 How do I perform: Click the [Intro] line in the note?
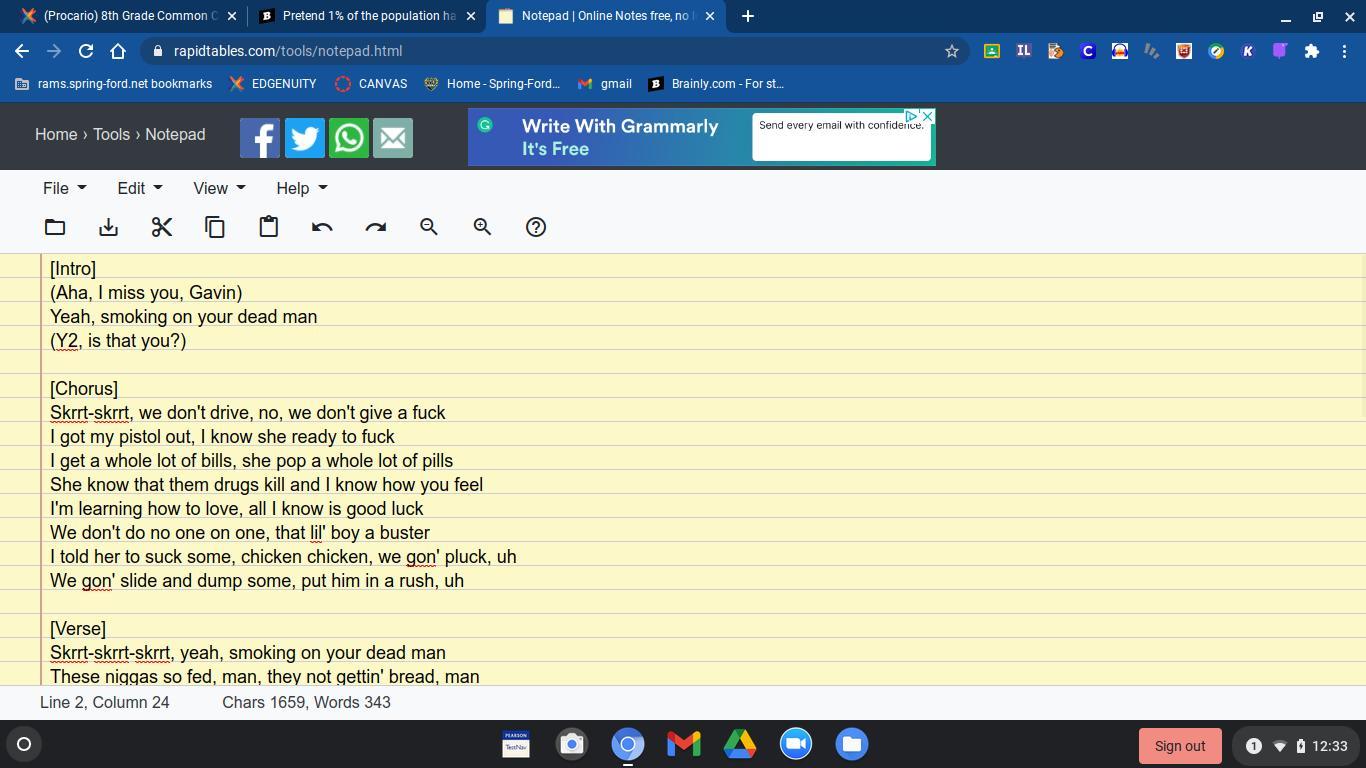tap(73, 269)
